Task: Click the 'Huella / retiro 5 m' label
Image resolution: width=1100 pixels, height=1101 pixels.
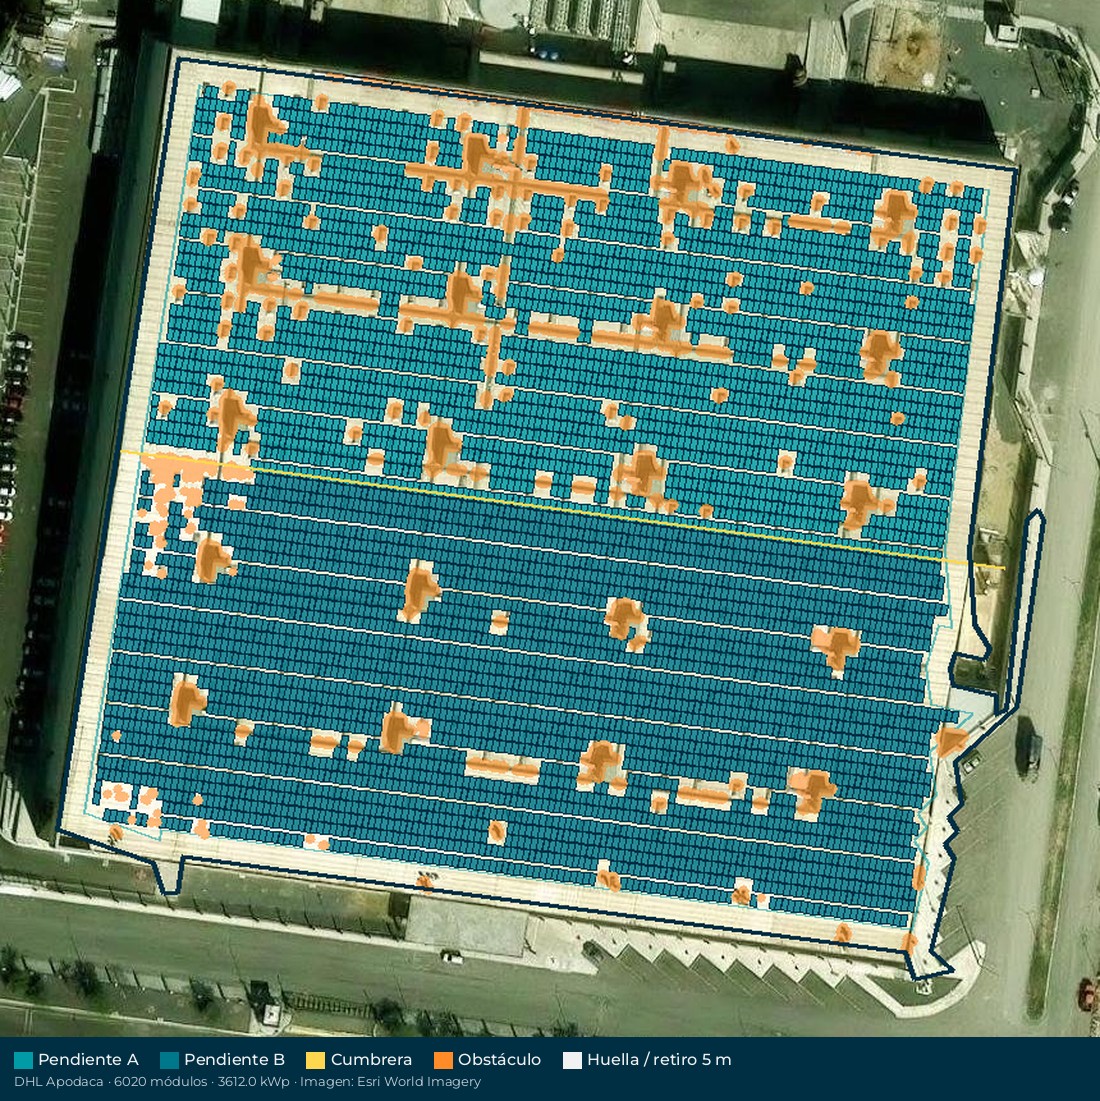Action: (x=659, y=1060)
